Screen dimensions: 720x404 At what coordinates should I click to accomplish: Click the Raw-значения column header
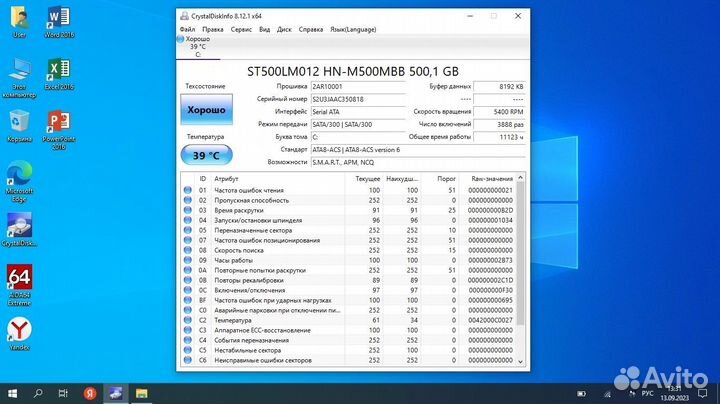[x=487, y=179]
